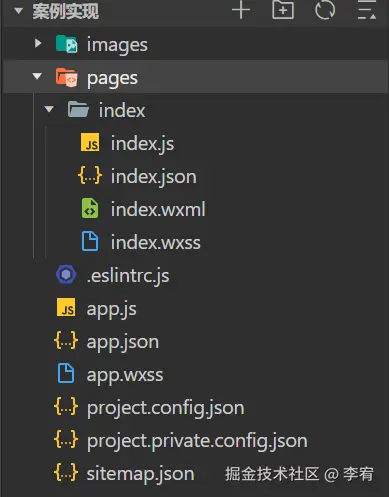Click the blue file icon beside index.wxss

90,241
